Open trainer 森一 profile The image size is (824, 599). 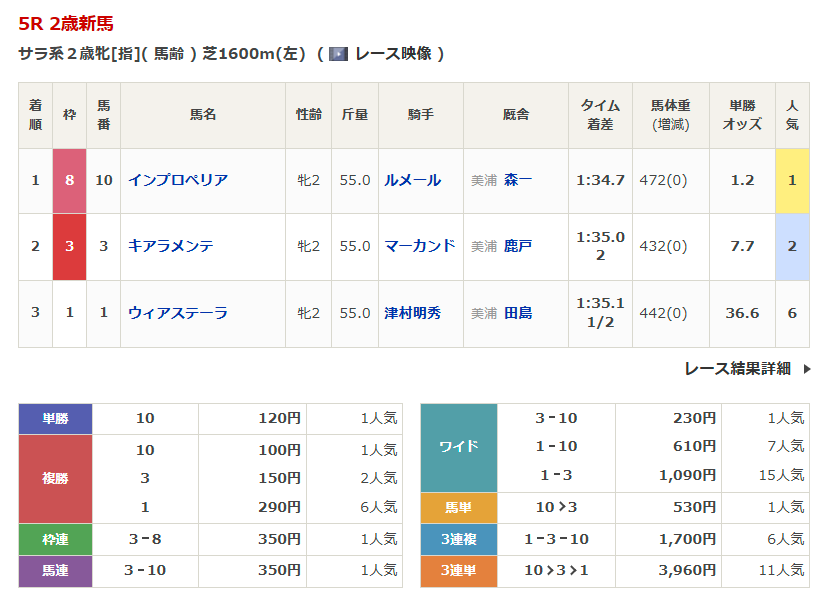coord(518,181)
